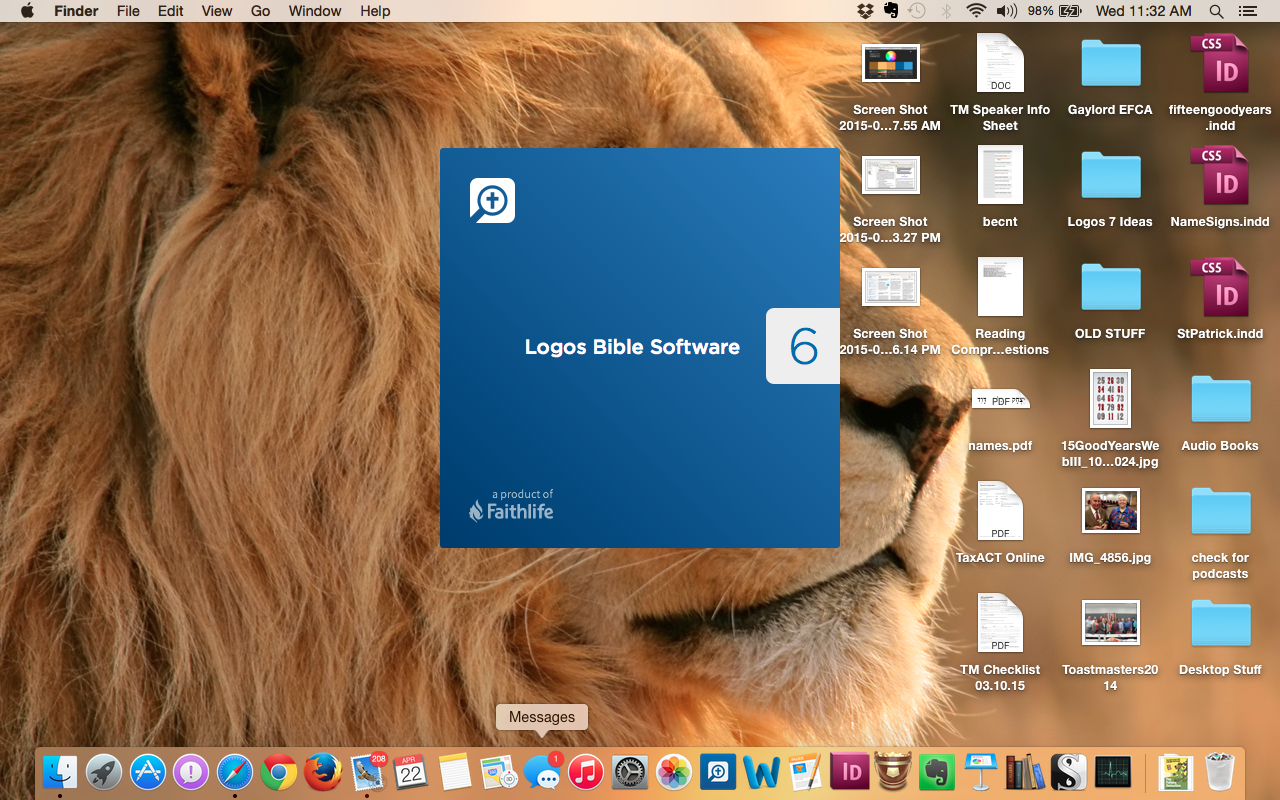Open the Trash in the Dock
Image resolution: width=1280 pixels, height=800 pixels.
1220,772
